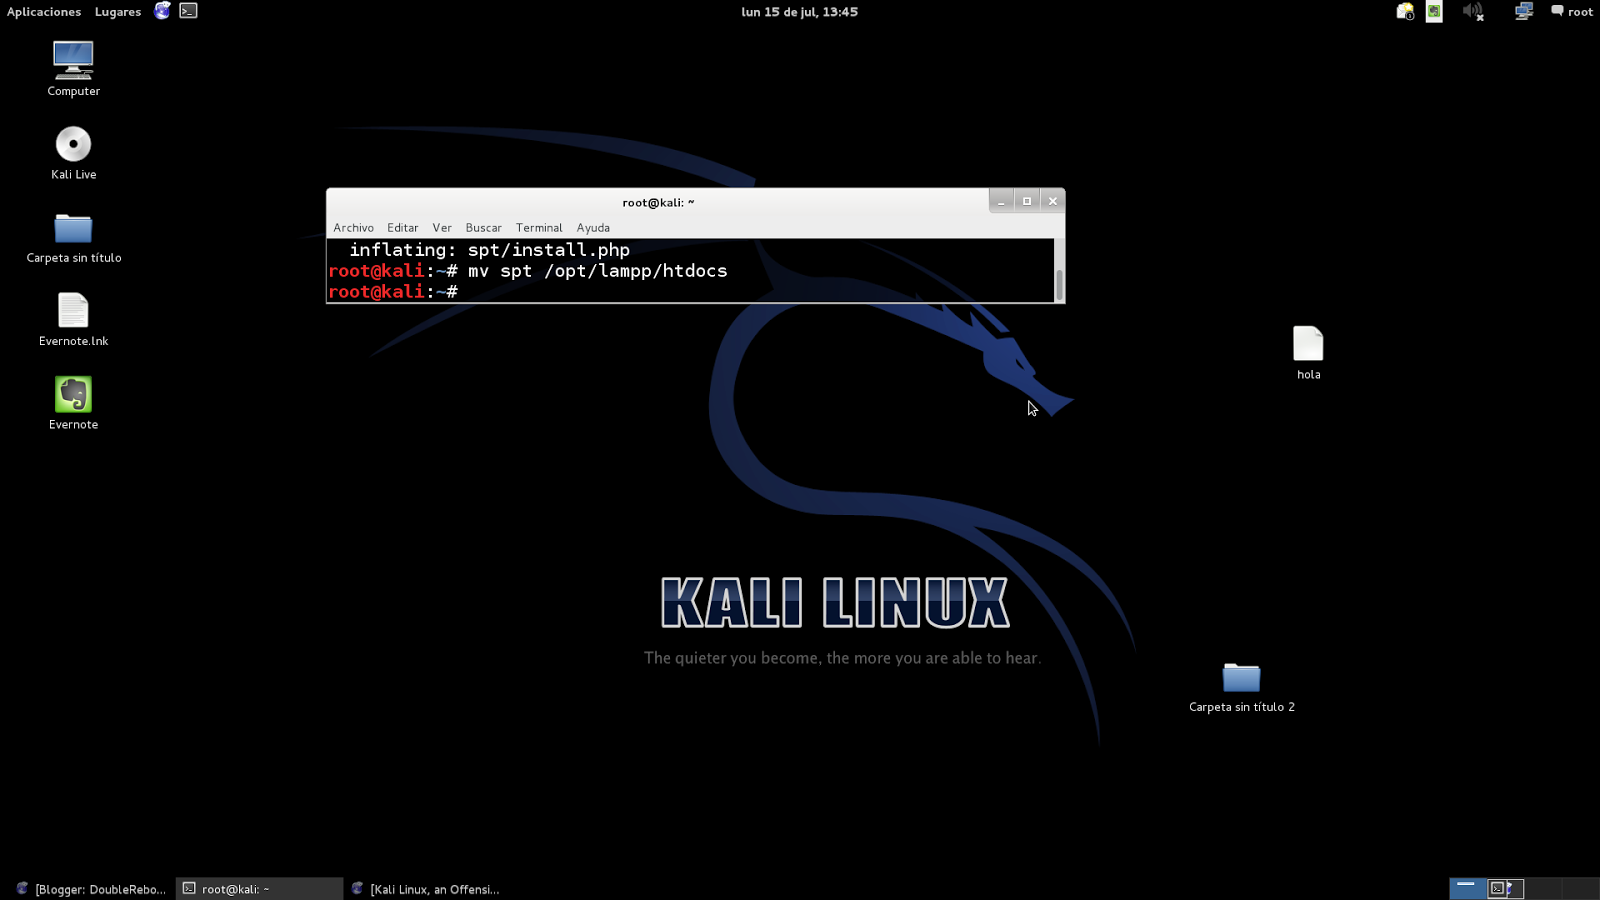The width and height of the screenshot is (1600, 900).
Task: Open the network connections tray icon
Action: (x=1523, y=11)
